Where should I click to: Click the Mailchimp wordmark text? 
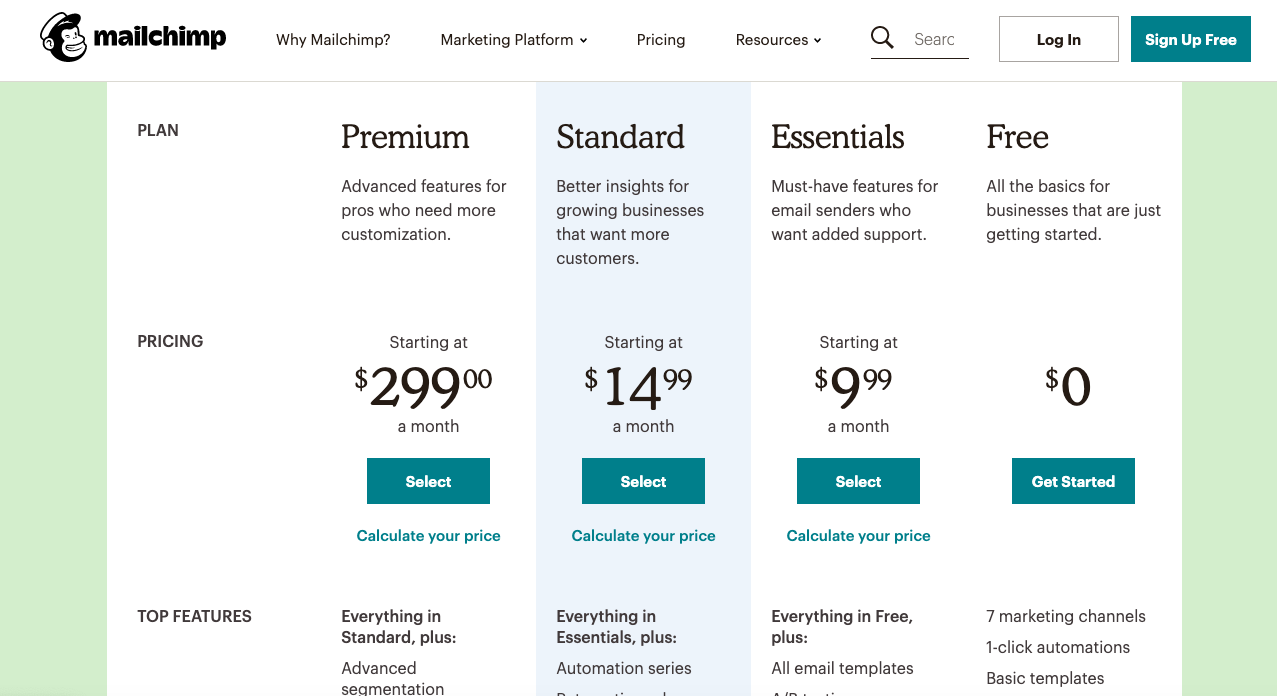click(x=160, y=38)
